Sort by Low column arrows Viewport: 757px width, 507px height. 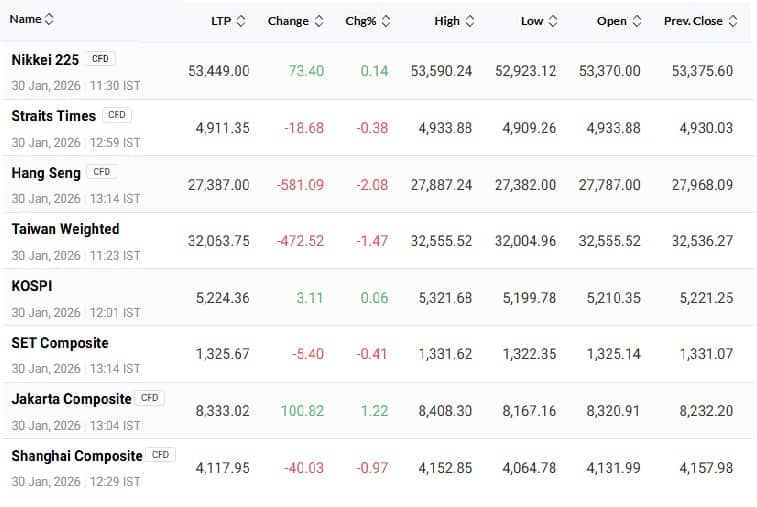(553, 21)
